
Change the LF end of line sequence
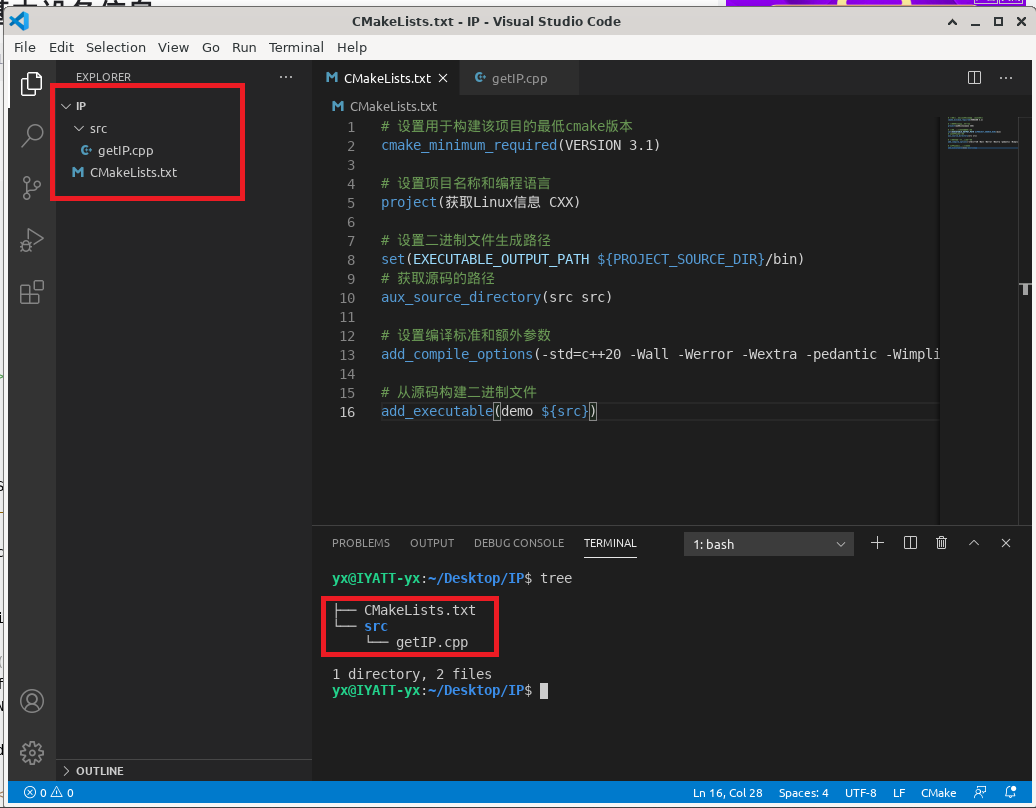tap(899, 793)
